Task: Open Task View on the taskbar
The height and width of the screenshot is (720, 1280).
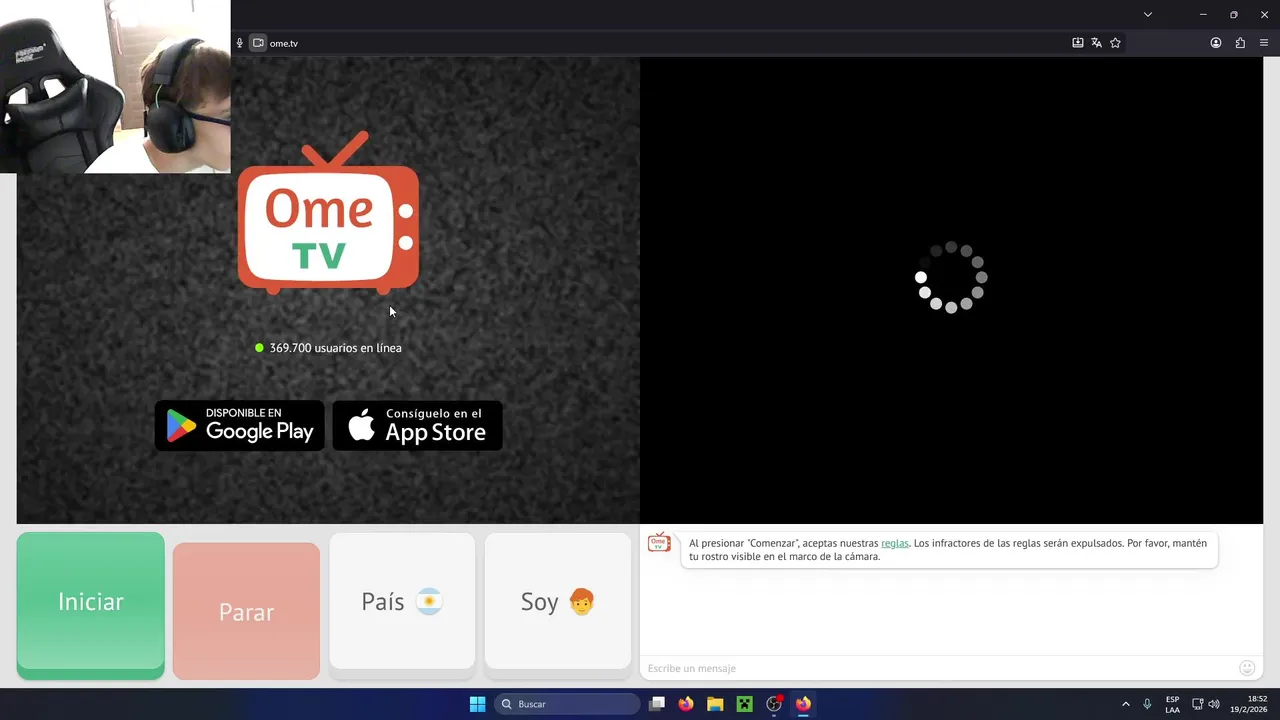Action: pos(657,704)
